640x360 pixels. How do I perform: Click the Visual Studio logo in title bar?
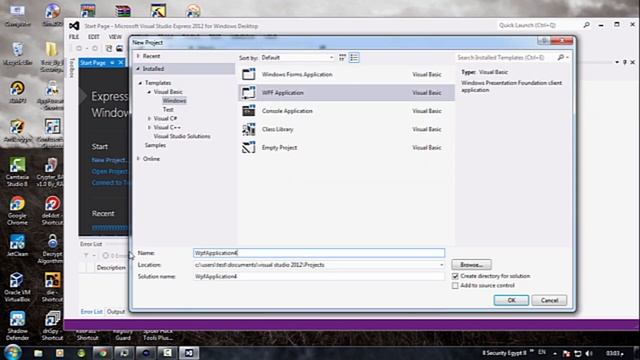(x=74, y=26)
